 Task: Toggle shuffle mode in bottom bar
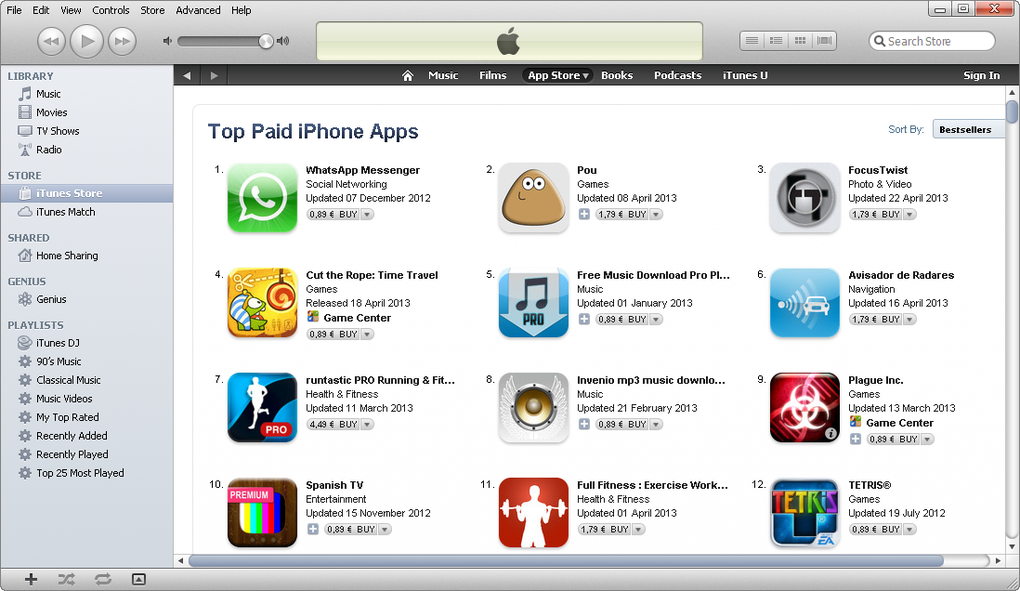[66, 579]
